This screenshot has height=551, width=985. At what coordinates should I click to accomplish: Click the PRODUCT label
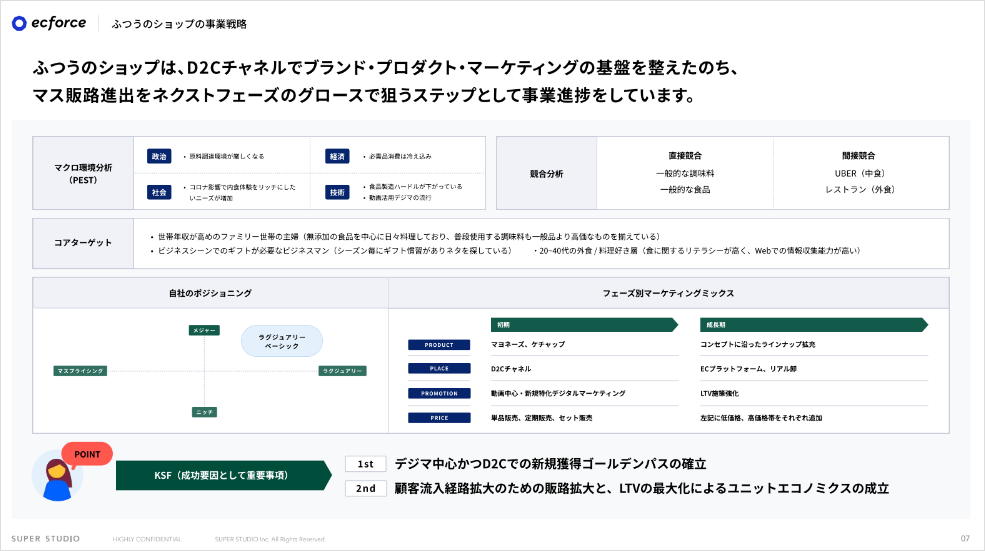click(x=438, y=345)
